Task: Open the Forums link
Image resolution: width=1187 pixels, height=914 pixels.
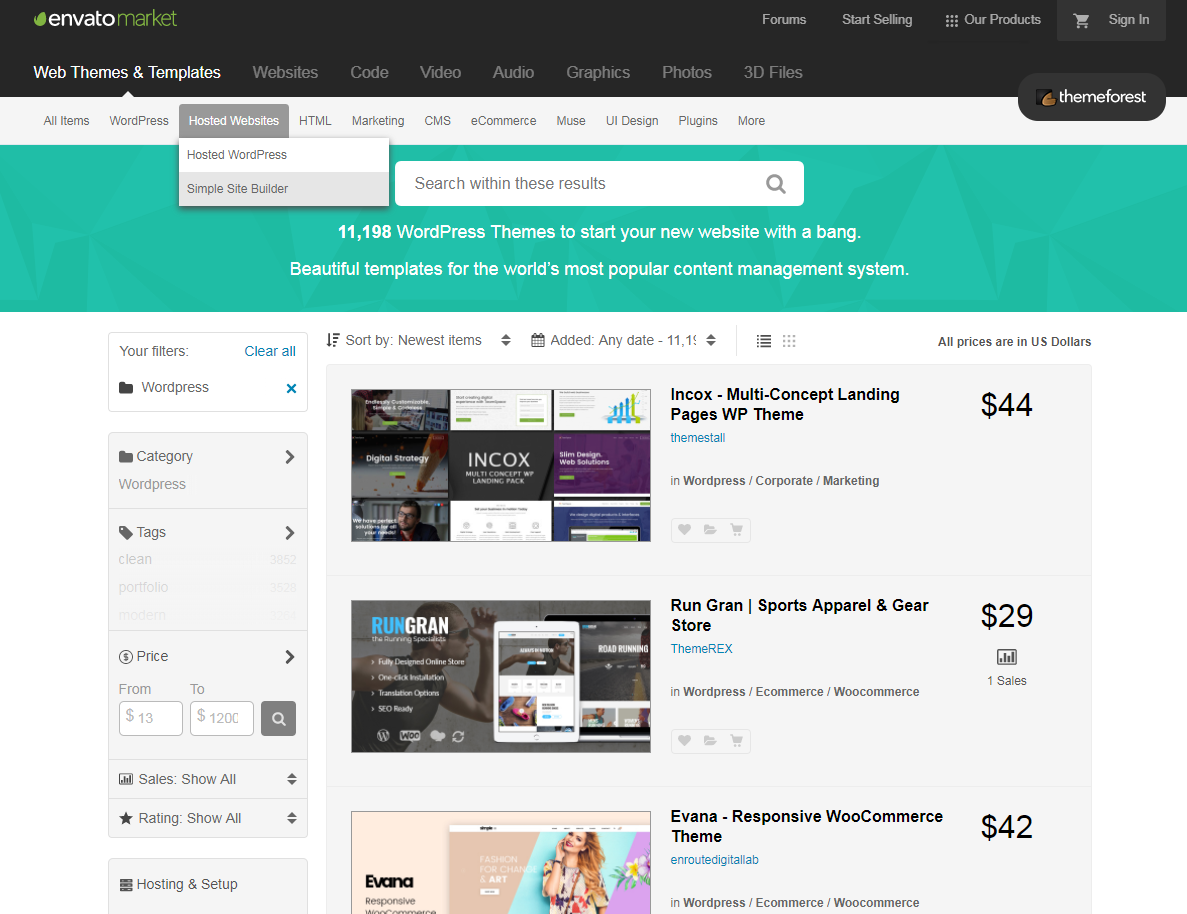Action: [784, 20]
